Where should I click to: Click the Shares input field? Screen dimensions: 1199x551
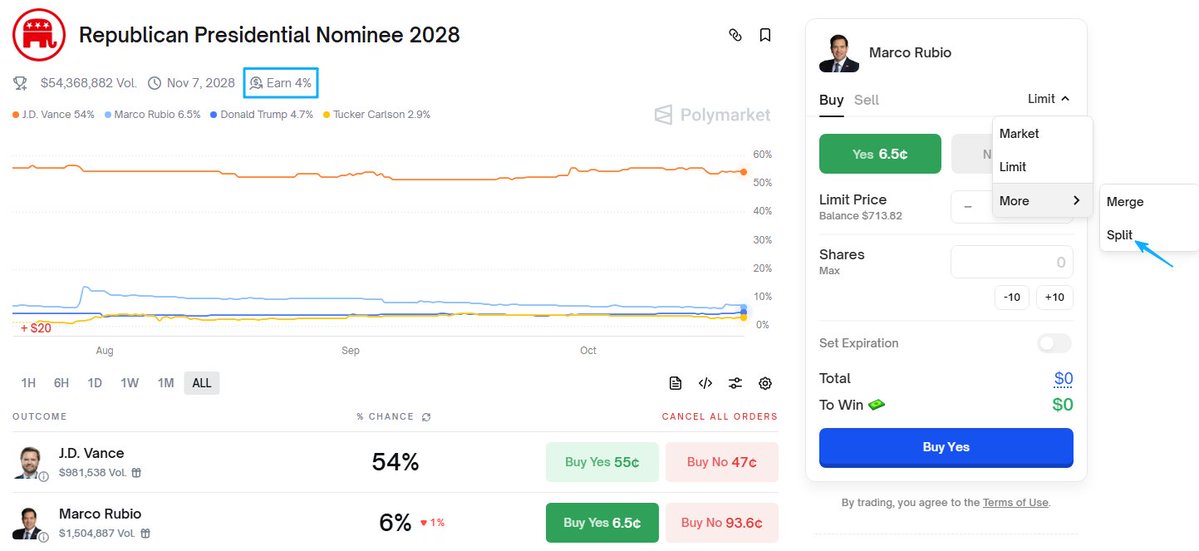point(1011,262)
